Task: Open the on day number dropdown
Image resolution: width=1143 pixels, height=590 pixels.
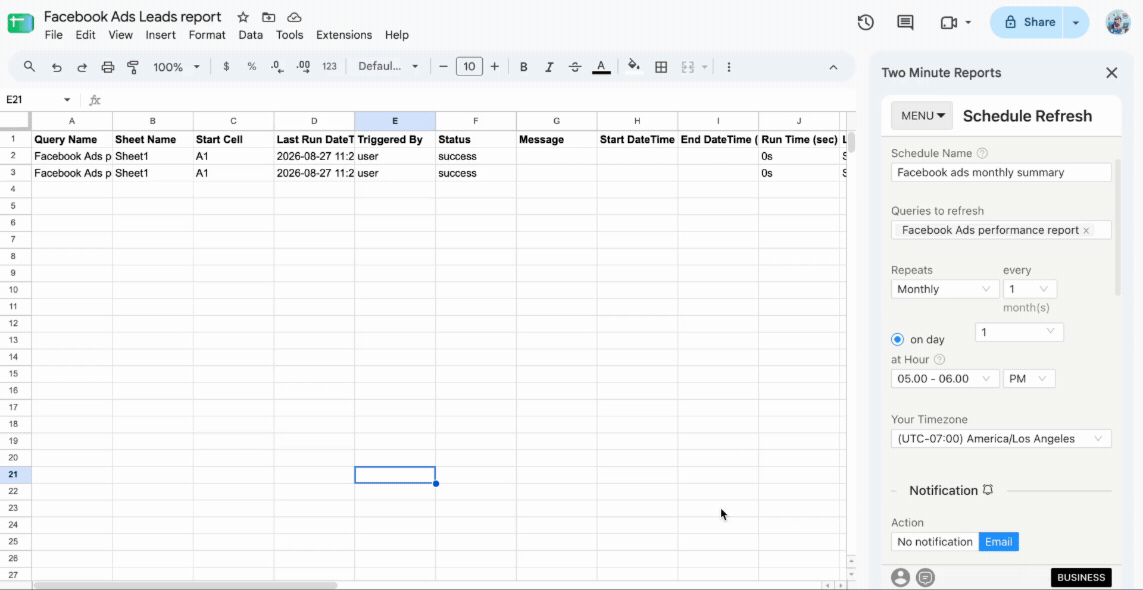Action: pyautogui.click(x=1019, y=332)
